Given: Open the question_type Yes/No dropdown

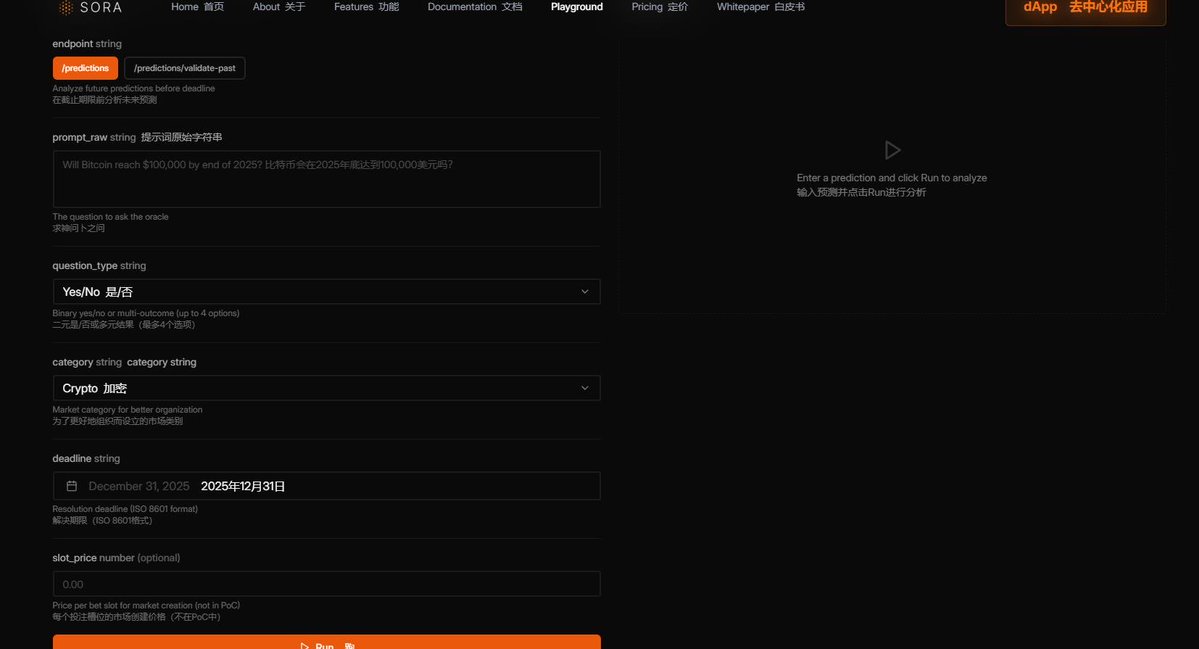Looking at the screenshot, I should click(x=327, y=291).
